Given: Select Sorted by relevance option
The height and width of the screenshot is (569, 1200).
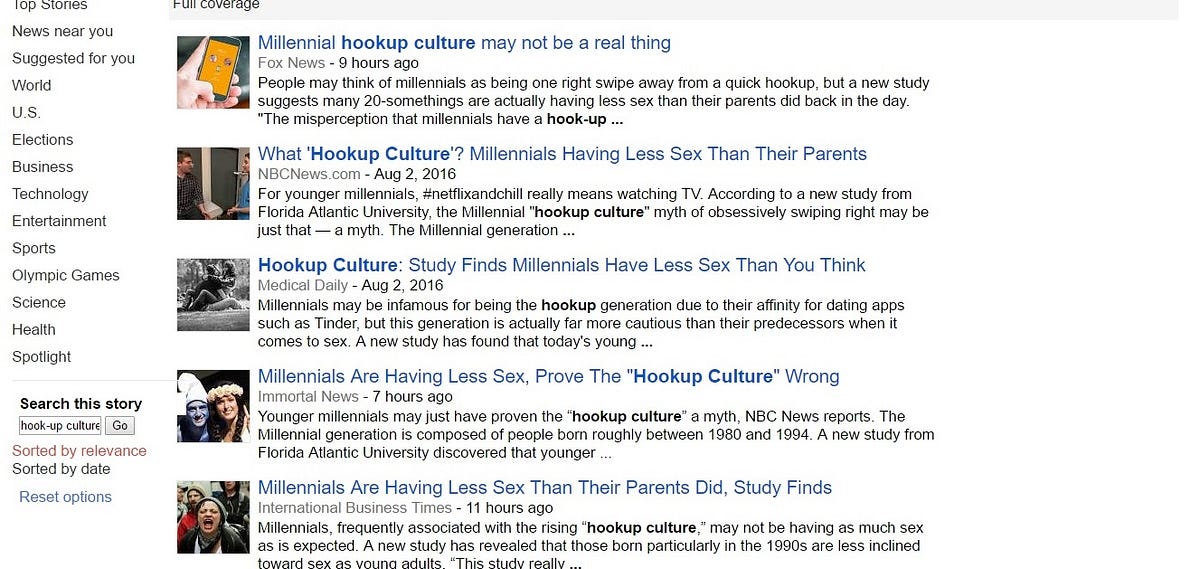Looking at the screenshot, I should point(79,451).
